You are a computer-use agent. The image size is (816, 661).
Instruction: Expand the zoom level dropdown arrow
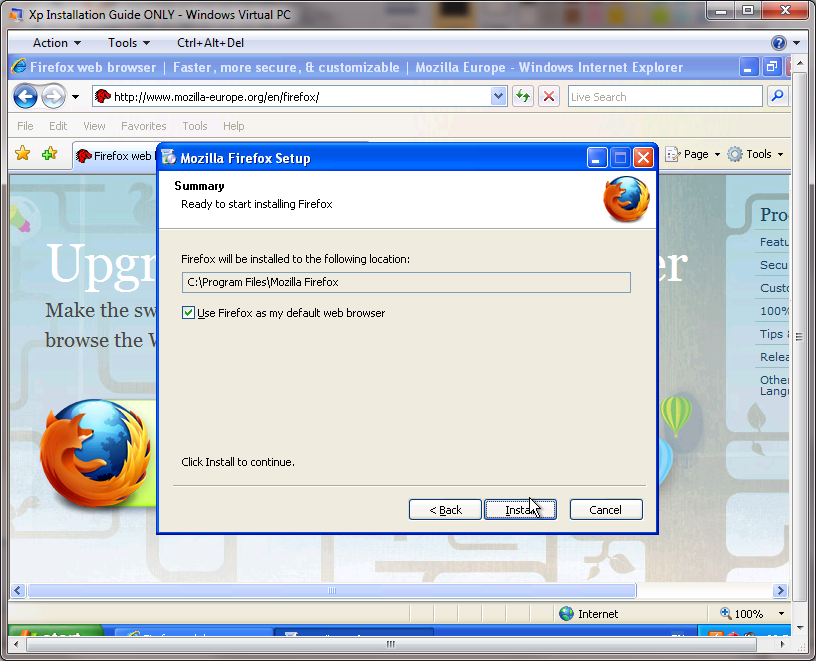tap(781, 614)
